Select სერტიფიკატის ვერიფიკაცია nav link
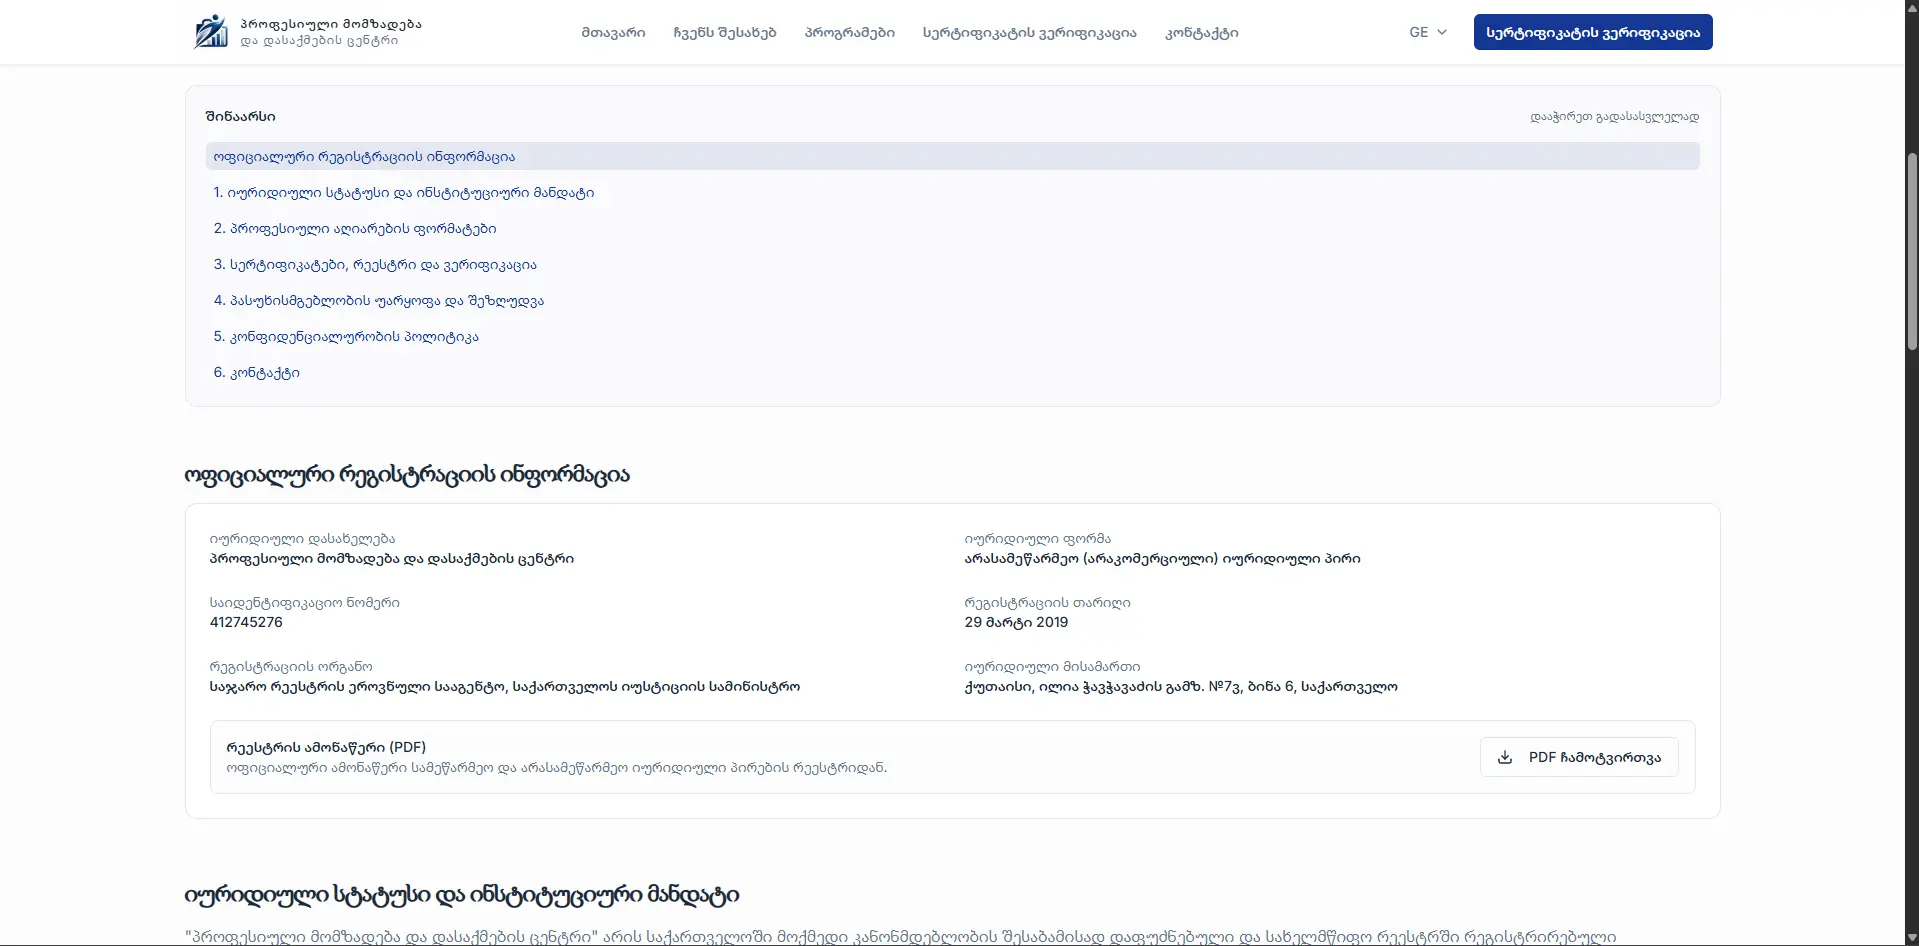The width and height of the screenshot is (1919, 946). pos(1030,32)
